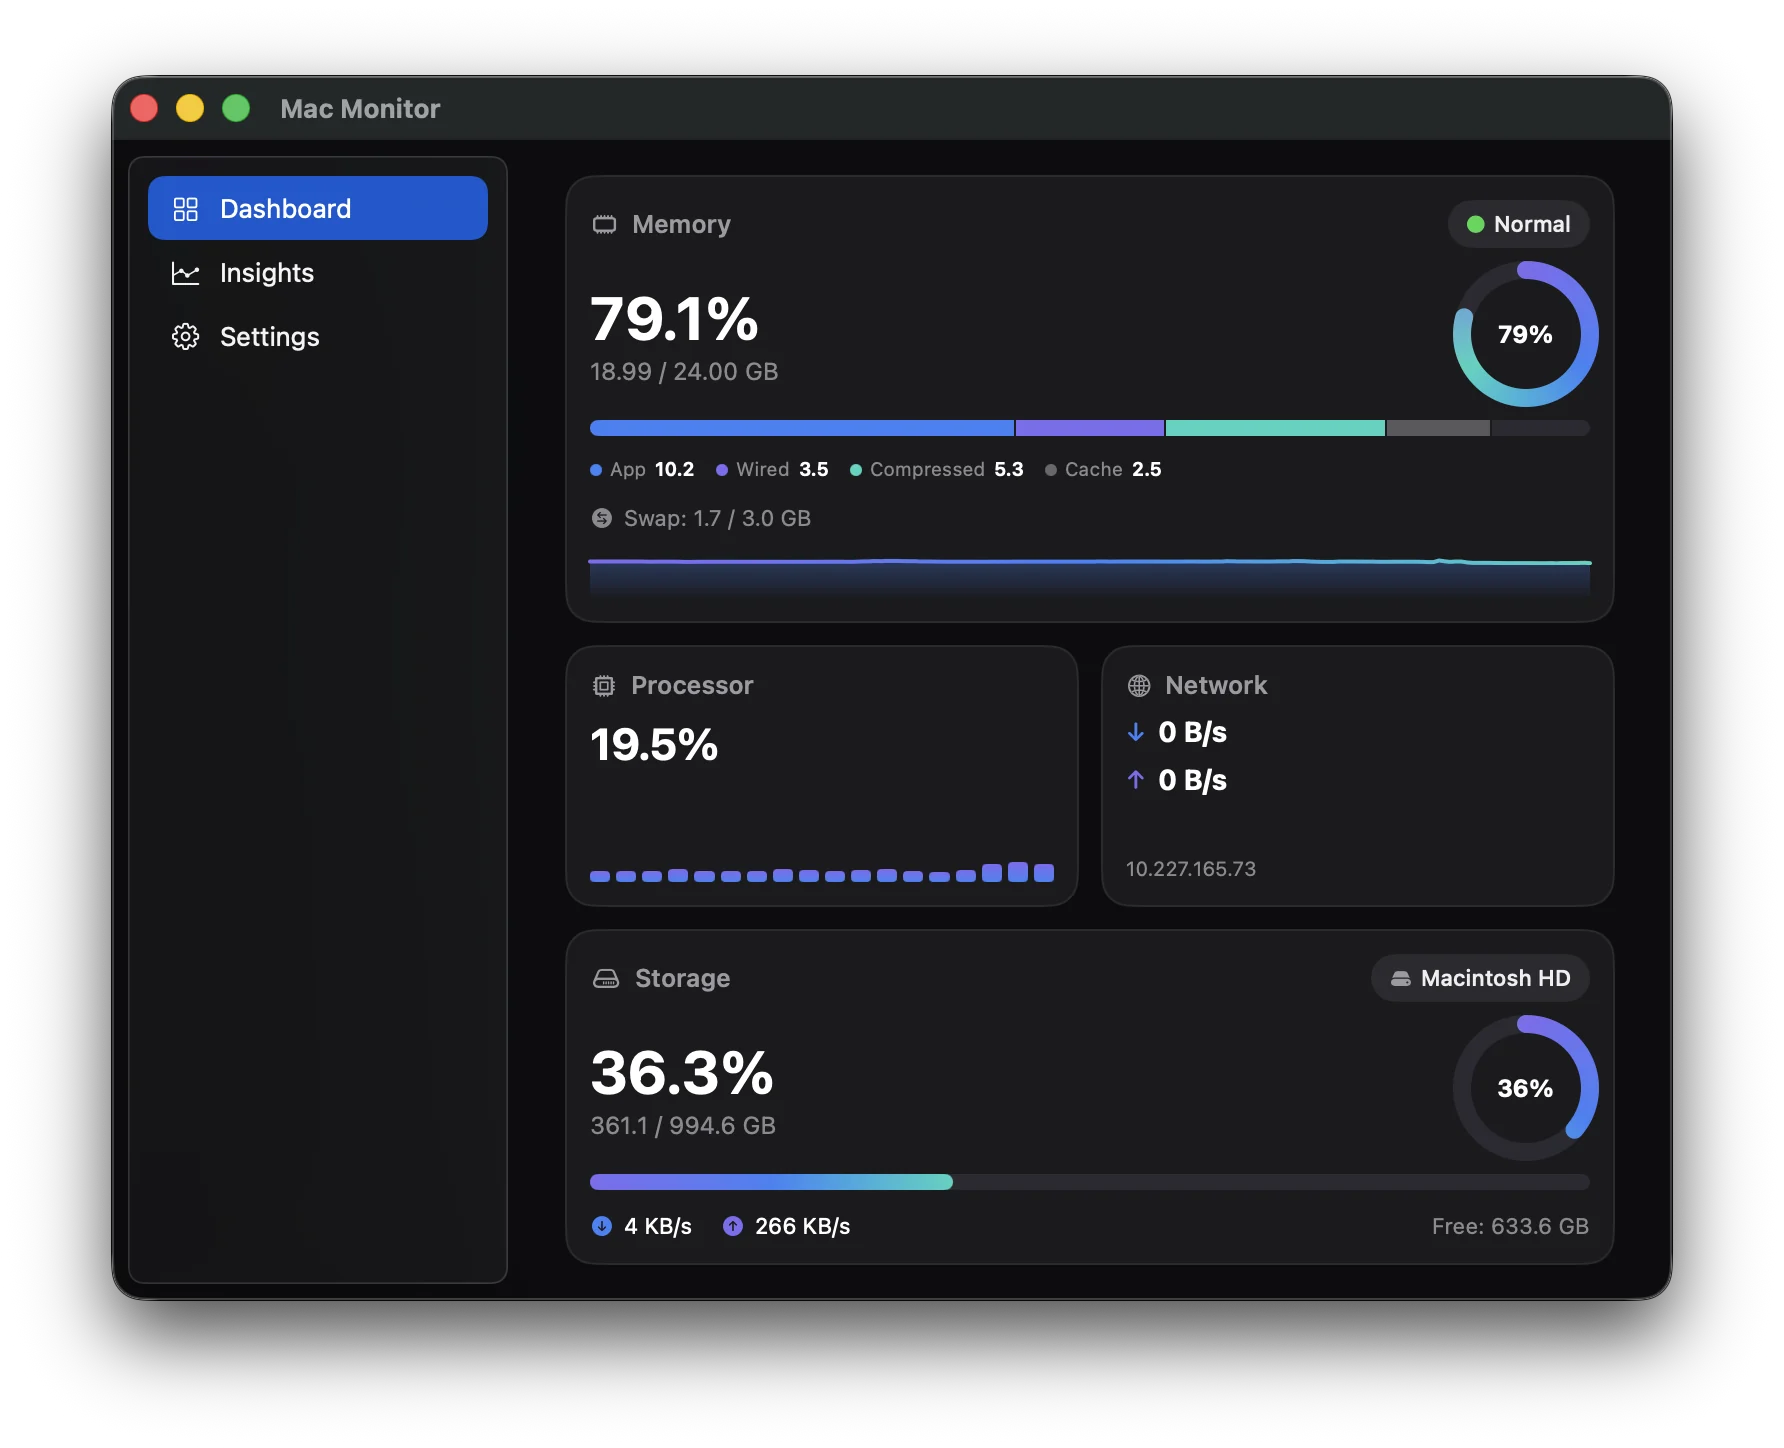Click the Cache 2.5 legend entry

coord(1103,470)
